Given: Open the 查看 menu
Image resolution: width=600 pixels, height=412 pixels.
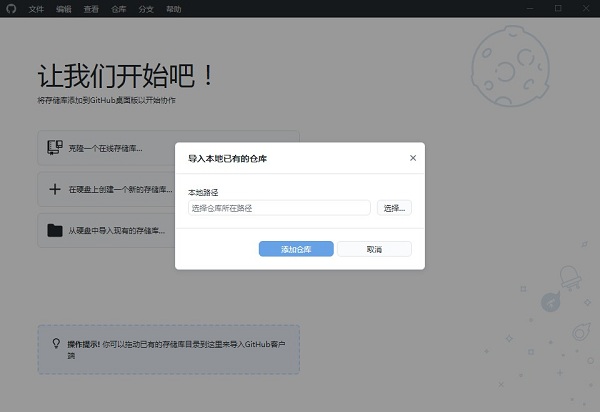Looking at the screenshot, I should (x=91, y=9).
